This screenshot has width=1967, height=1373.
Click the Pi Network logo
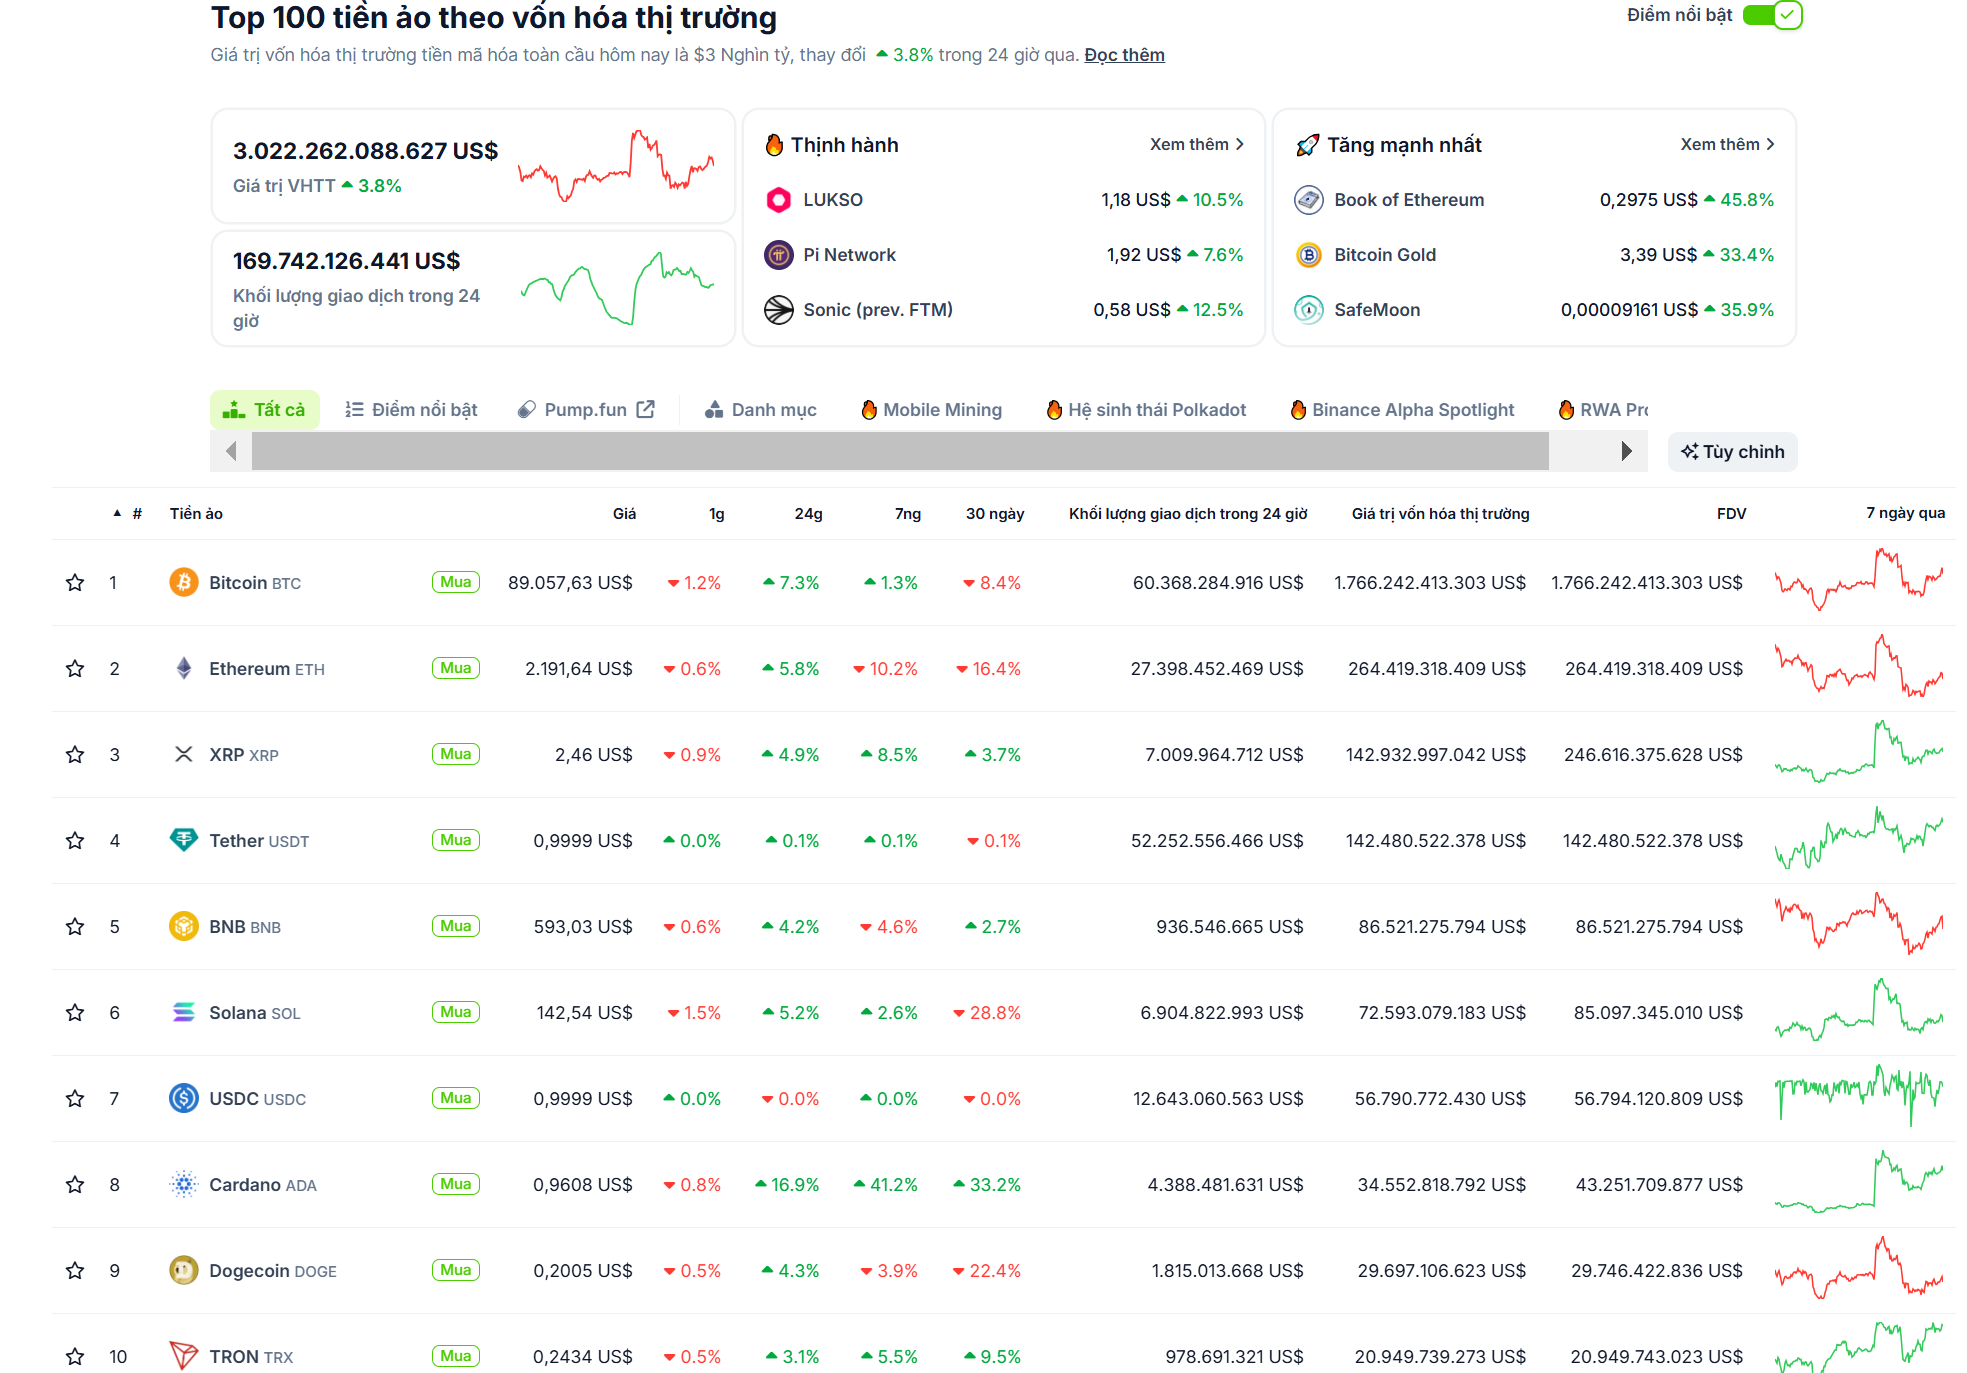tap(779, 255)
